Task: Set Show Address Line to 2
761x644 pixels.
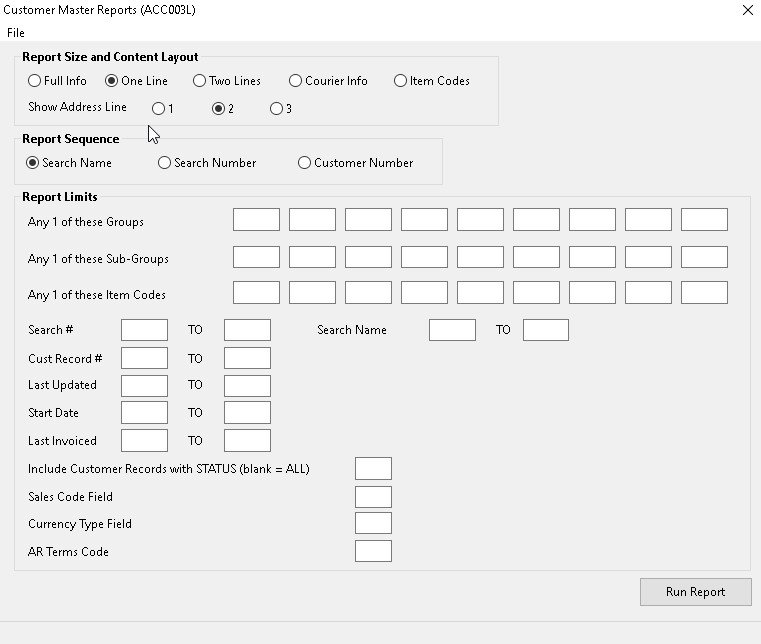Action: (223, 108)
